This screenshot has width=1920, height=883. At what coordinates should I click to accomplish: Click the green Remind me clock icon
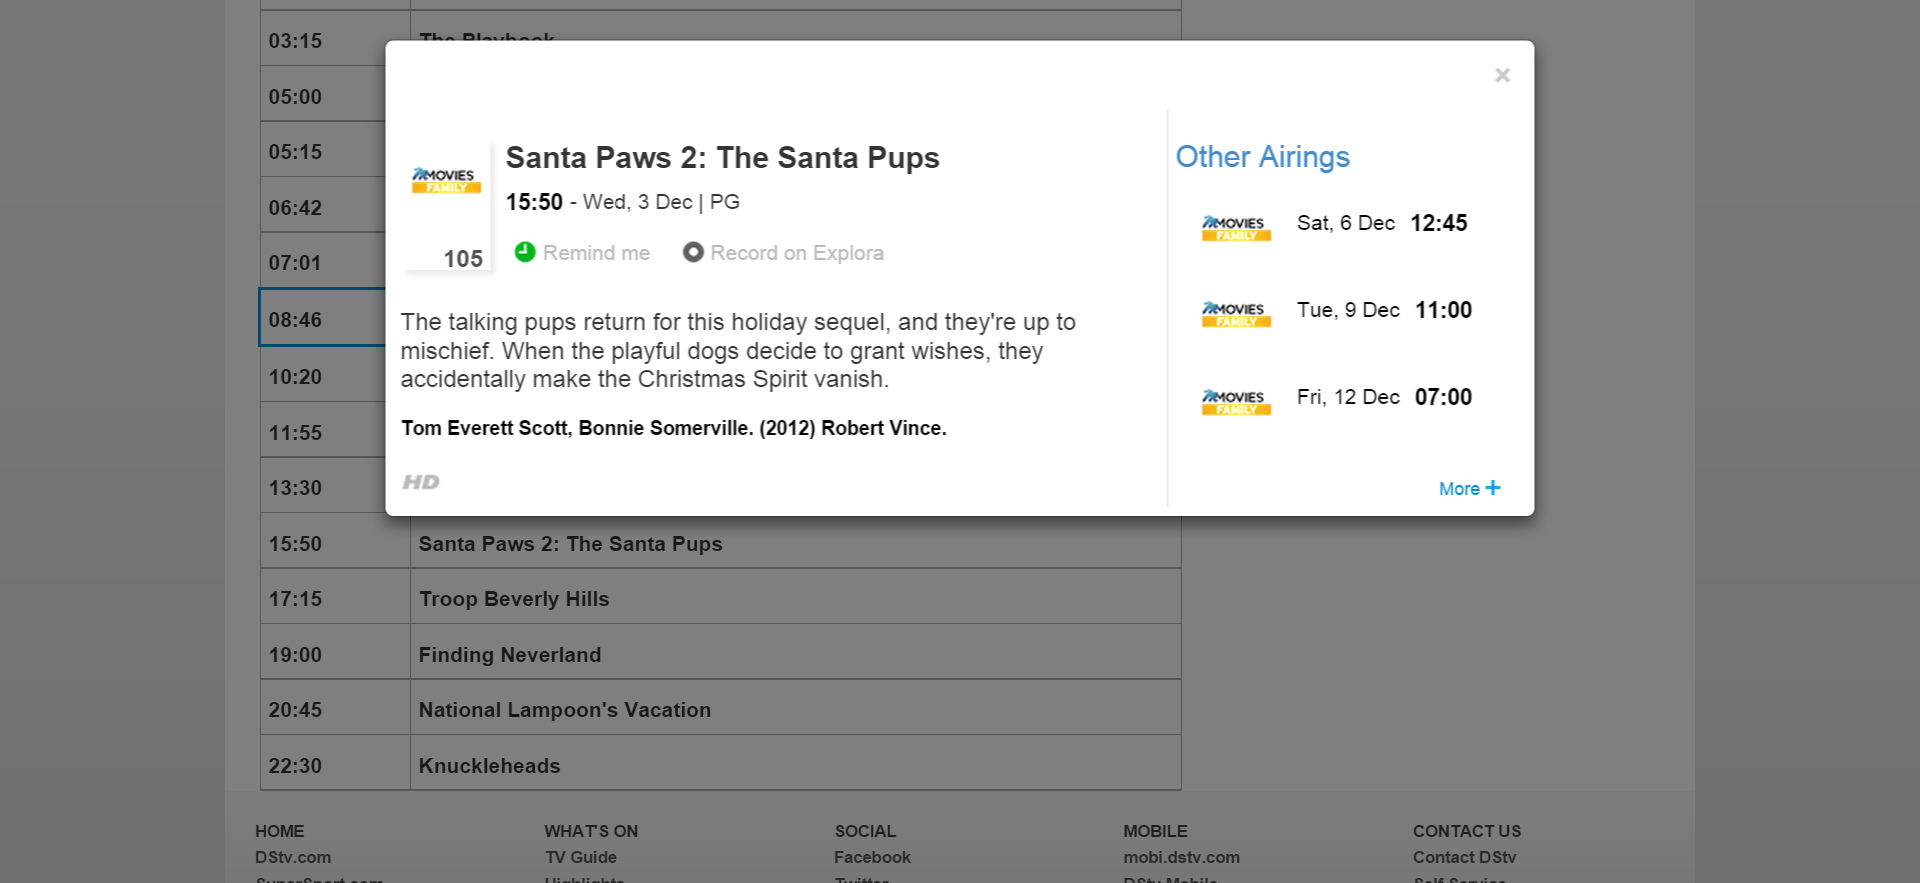pyautogui.click(x=525, y=252)
